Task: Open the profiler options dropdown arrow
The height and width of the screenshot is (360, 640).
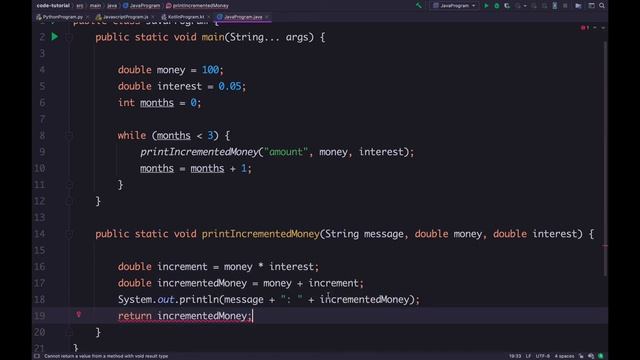Action: (525, 6)
